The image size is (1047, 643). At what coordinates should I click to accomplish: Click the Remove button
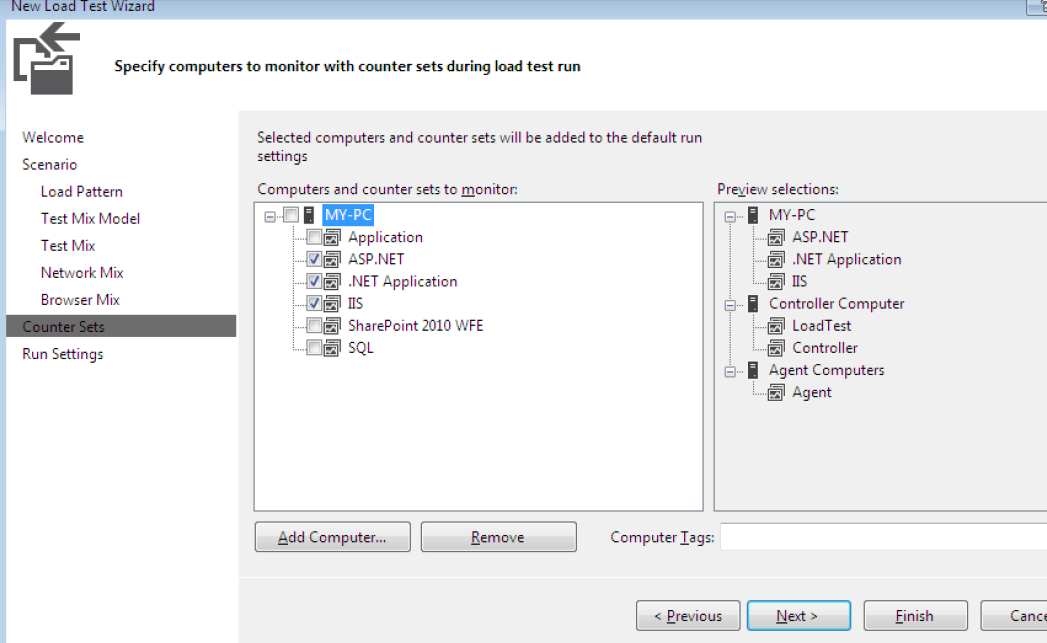tap(499, 537)
